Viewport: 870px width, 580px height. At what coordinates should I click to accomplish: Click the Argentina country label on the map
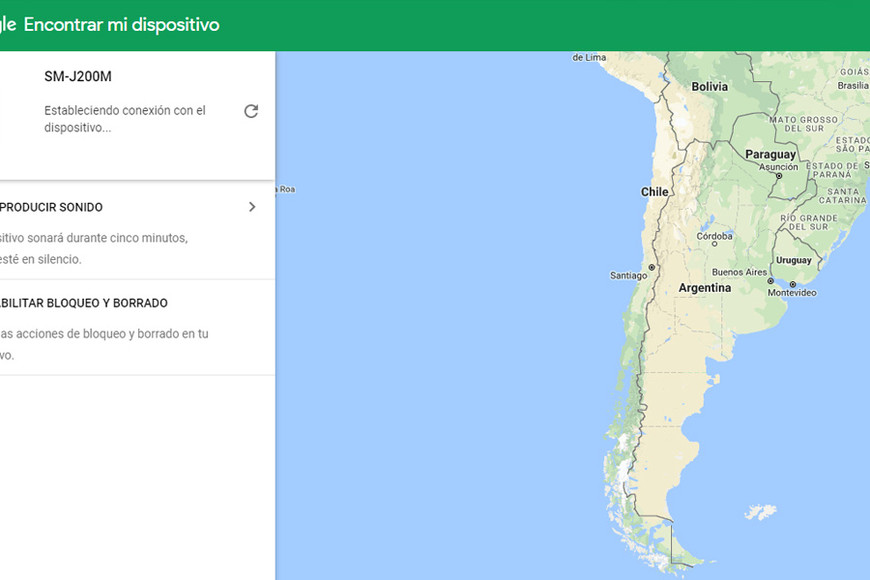click(x=704, y=288)
